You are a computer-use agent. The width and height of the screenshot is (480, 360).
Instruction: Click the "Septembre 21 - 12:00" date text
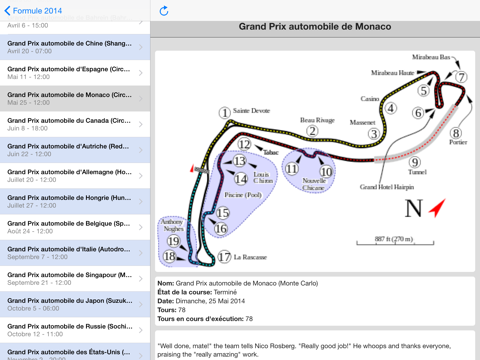click(x=39, y=283)
